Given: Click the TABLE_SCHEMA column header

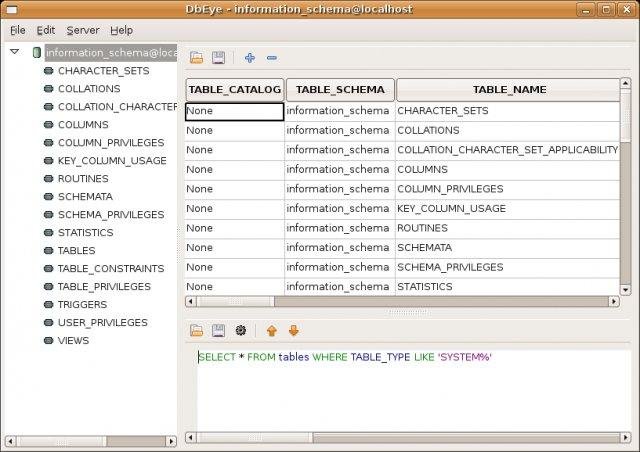Looking at the screenshot, I should pyautogui.click(x=340, y=89).
